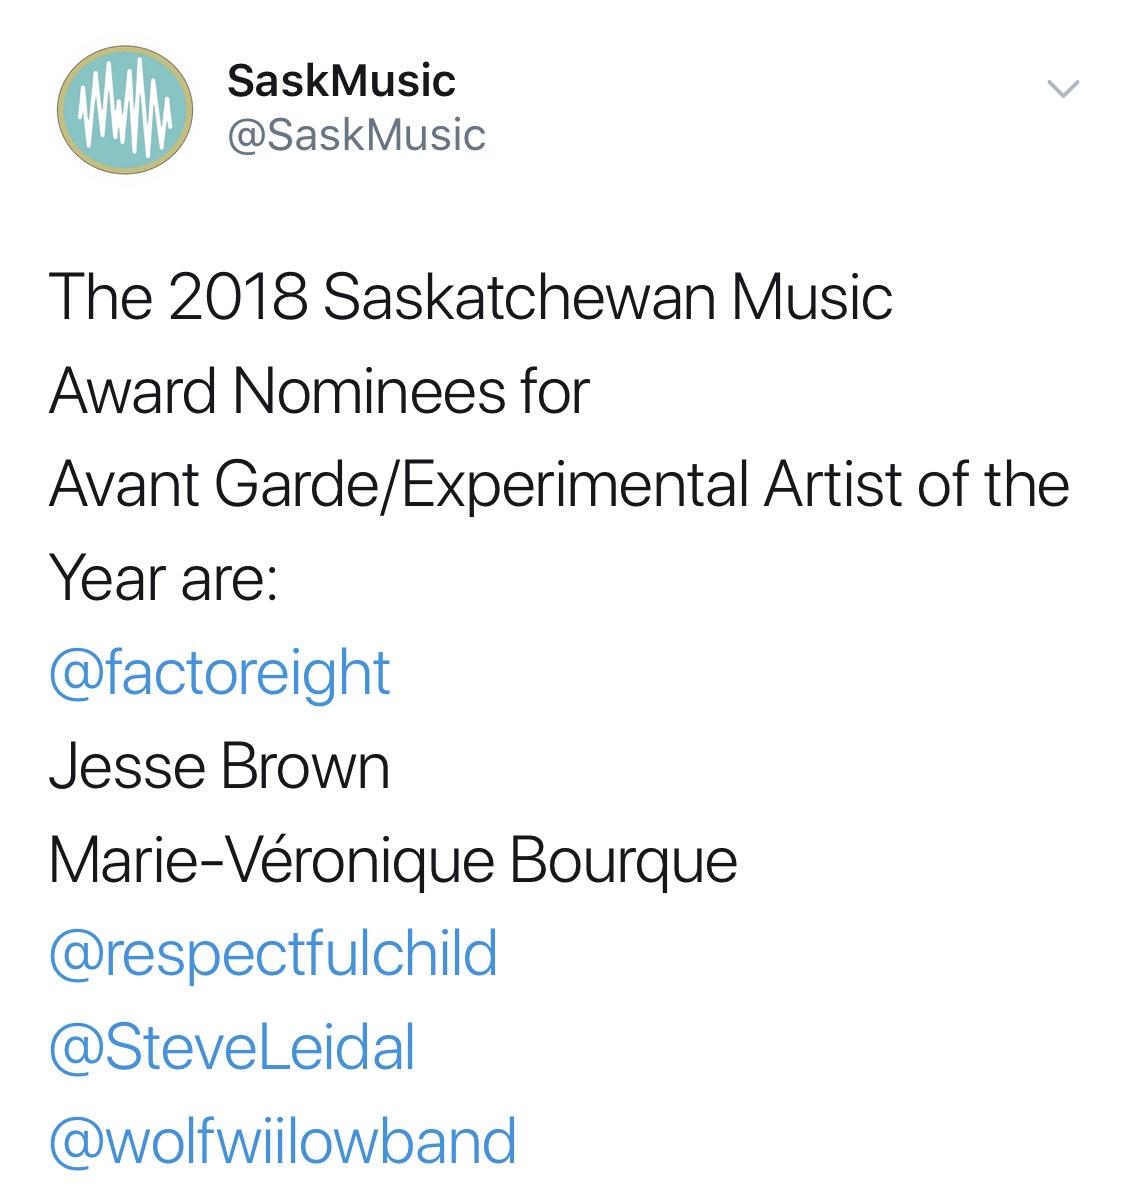Click the "Avant Garde/Experimental" text
The image size is (1125, 1197).
(x=399, y=486)
